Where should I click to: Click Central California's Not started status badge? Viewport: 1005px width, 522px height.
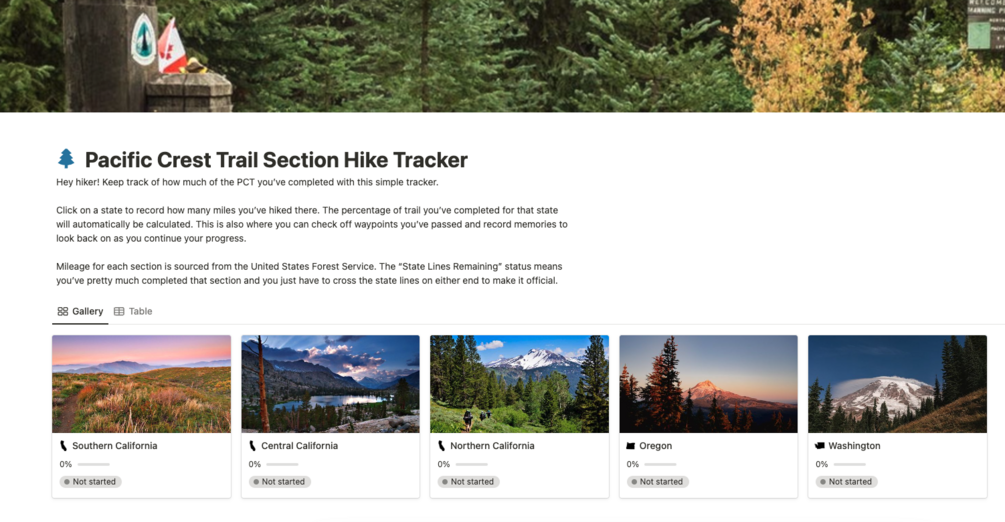[x=279, y=482]
